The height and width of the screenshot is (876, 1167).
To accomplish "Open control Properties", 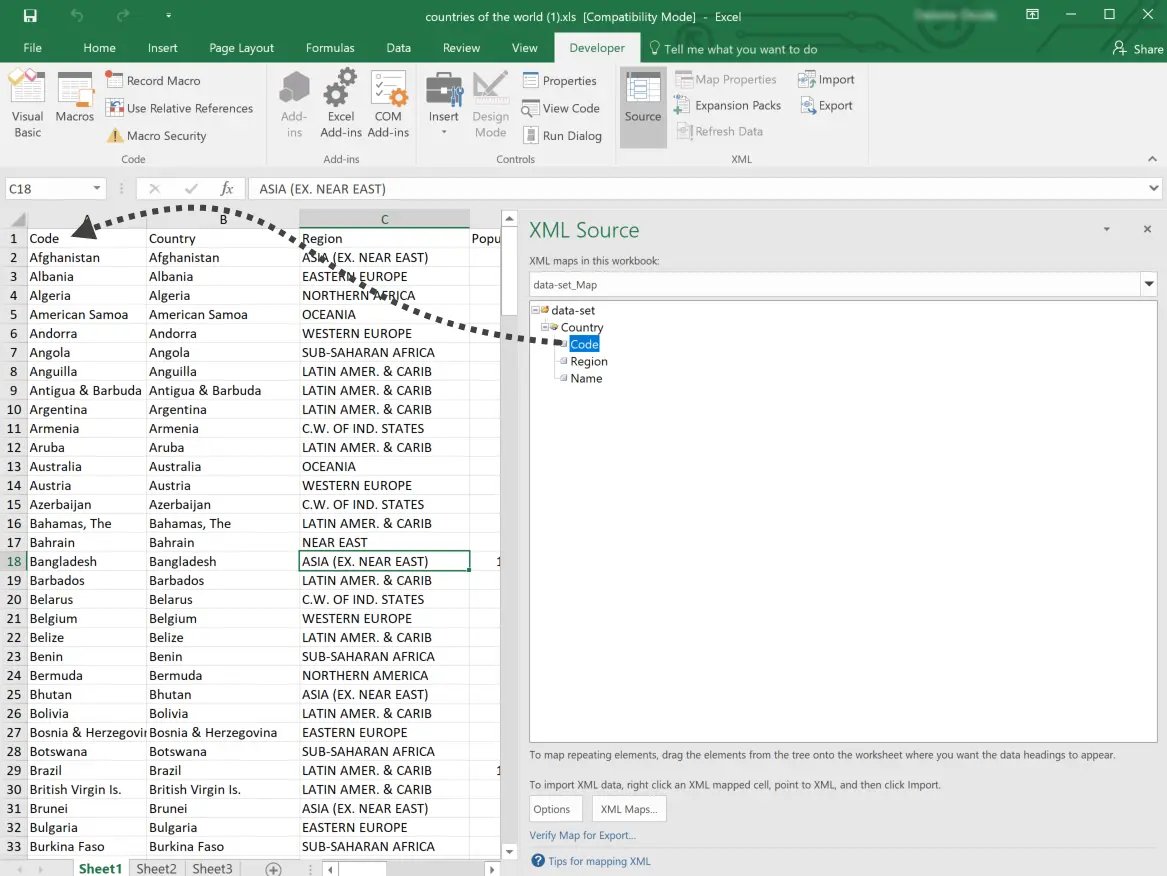I will click(560, 80).
